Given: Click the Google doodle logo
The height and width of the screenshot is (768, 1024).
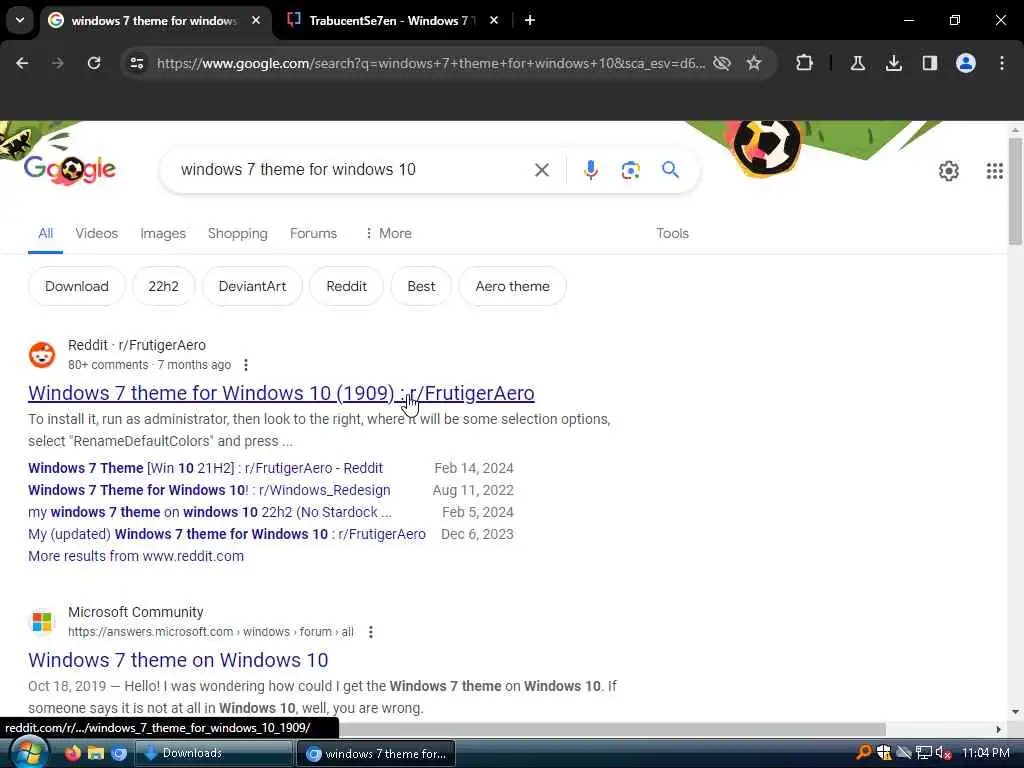Looking at the screenshot, I should coord(70,170).
